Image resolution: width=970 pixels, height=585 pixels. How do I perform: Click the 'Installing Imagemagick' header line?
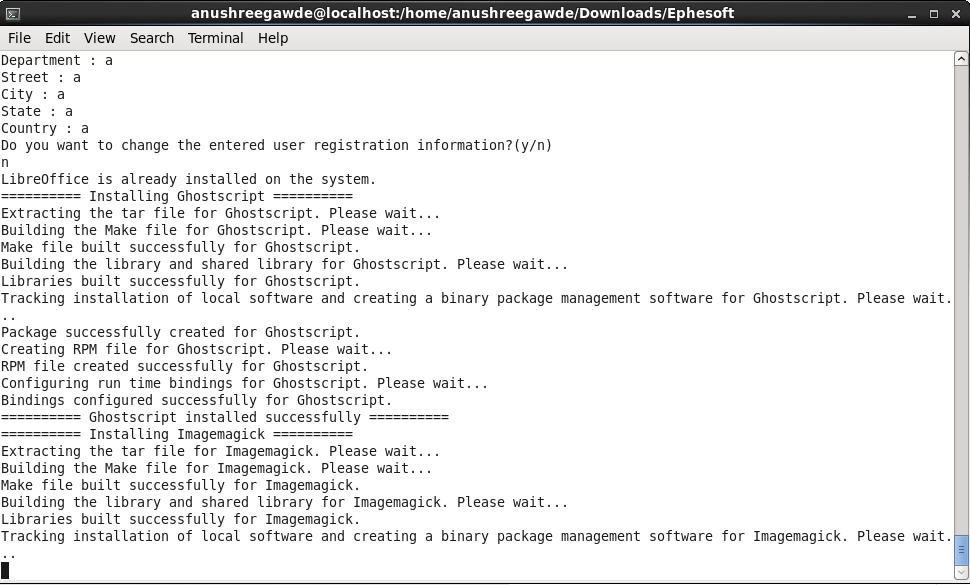[x=177, y=435]
